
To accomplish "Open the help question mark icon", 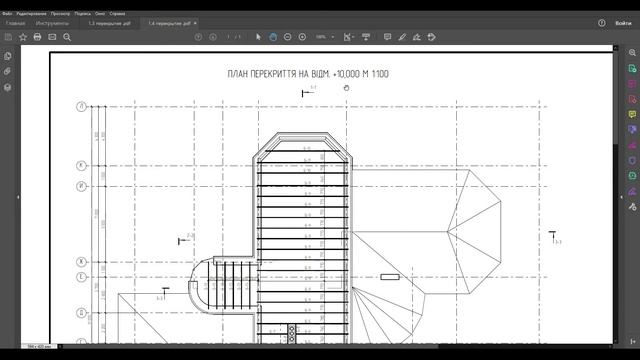I will coord(602,23).
